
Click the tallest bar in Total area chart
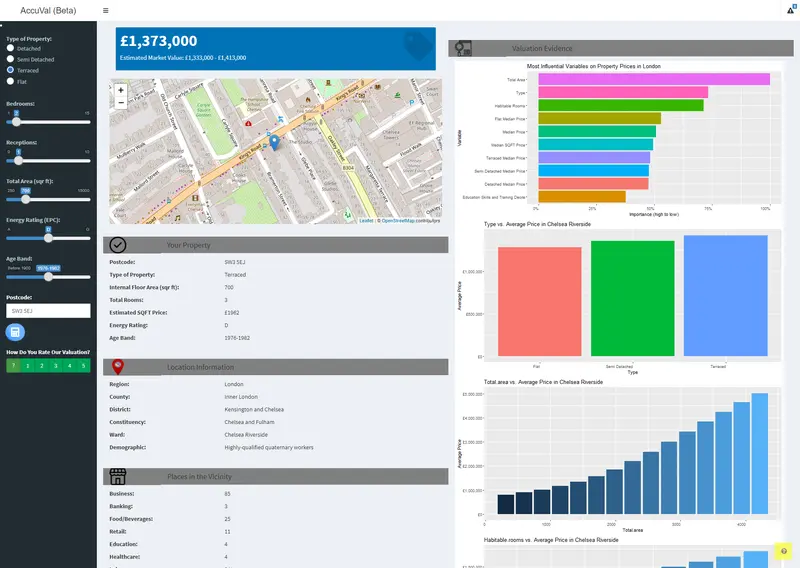click(x=760, y=453)
